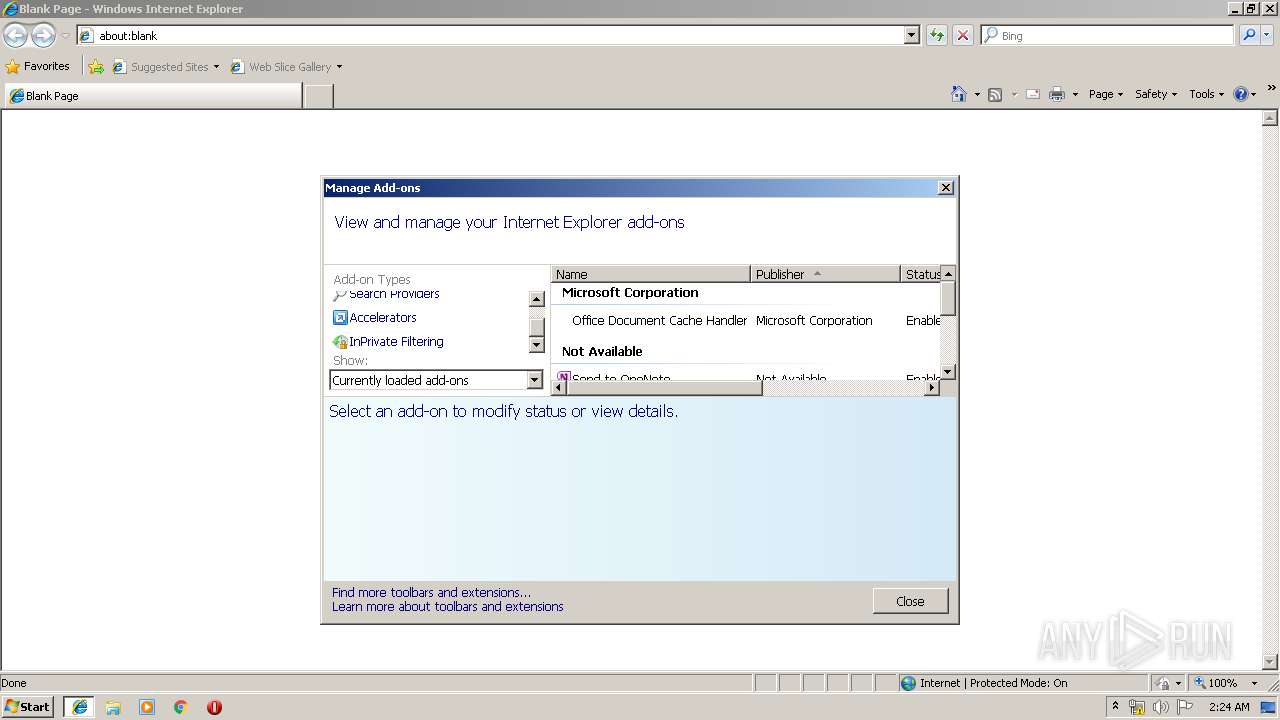This screenshot has height=720, width=1280.
Task: Click Internet Explorer taskbar icon
Action: pyautogui.click(x=80, y=707)
